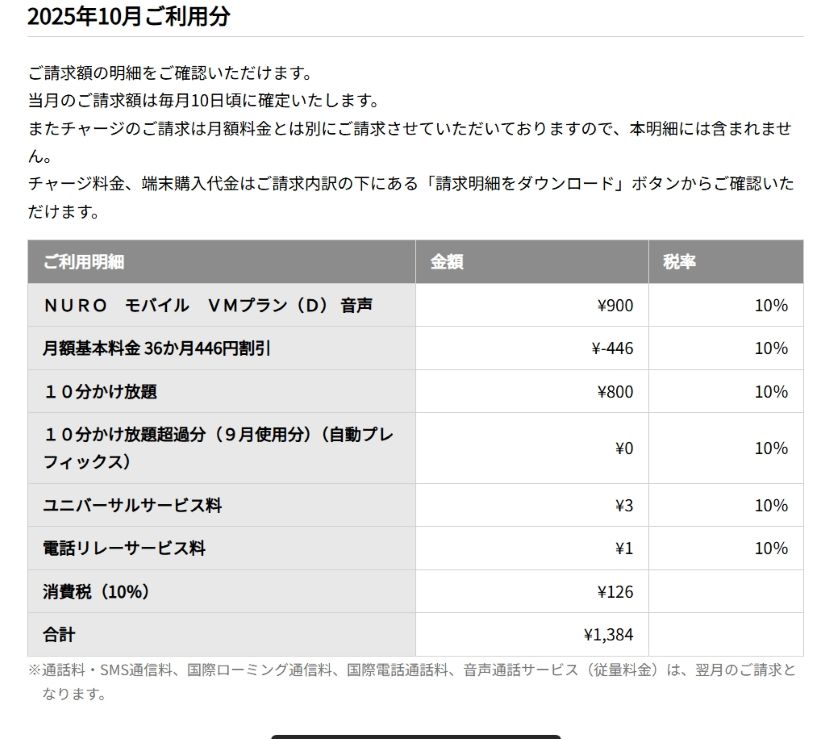Click the 税率 column header
Viewport: 830px width, 739px height.
(x=679, y=262)
